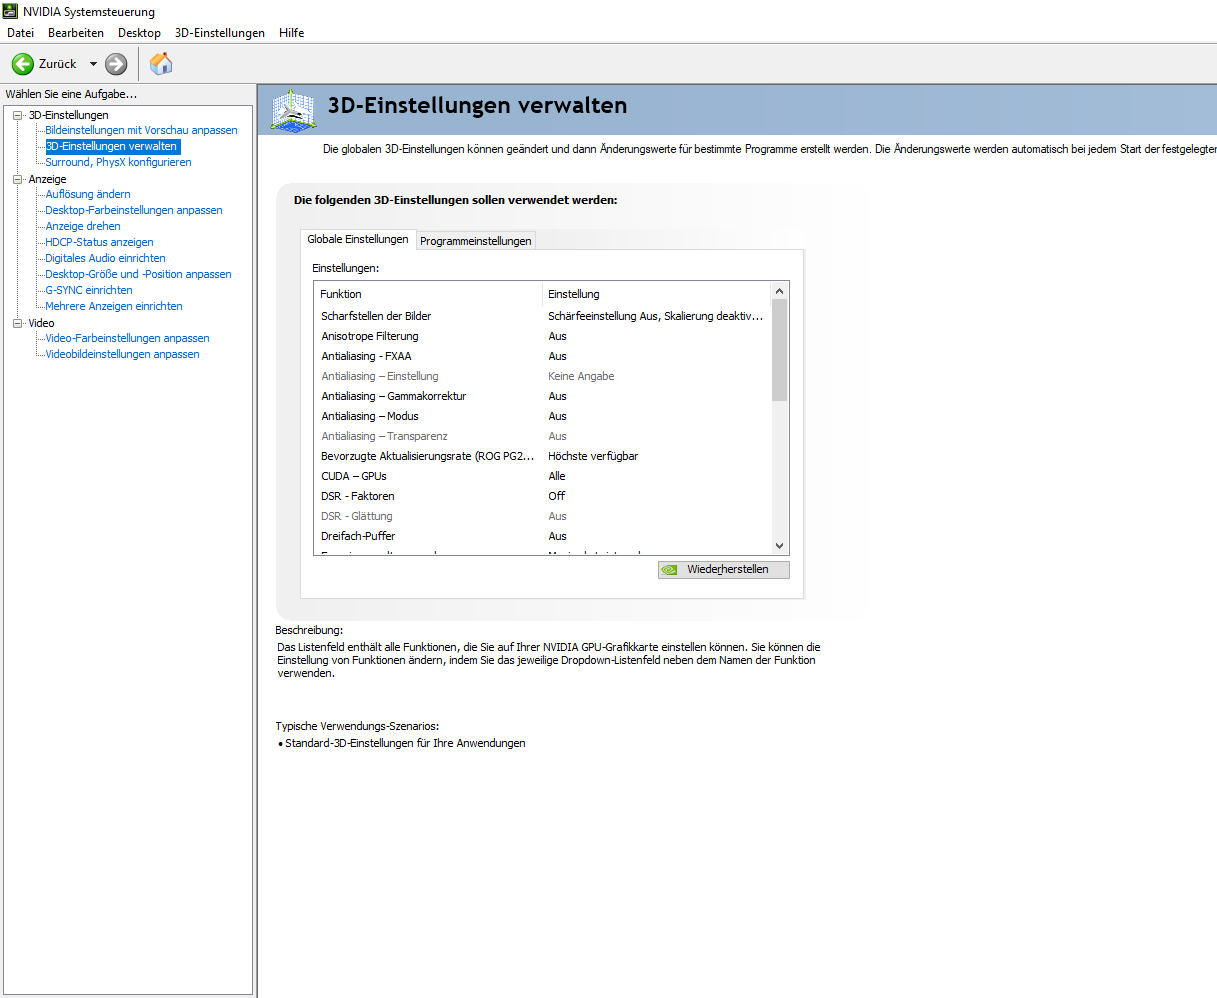Open the 3D-Einstellungen menu
The width and height of the screenshot is (1217, 998).
220,33
